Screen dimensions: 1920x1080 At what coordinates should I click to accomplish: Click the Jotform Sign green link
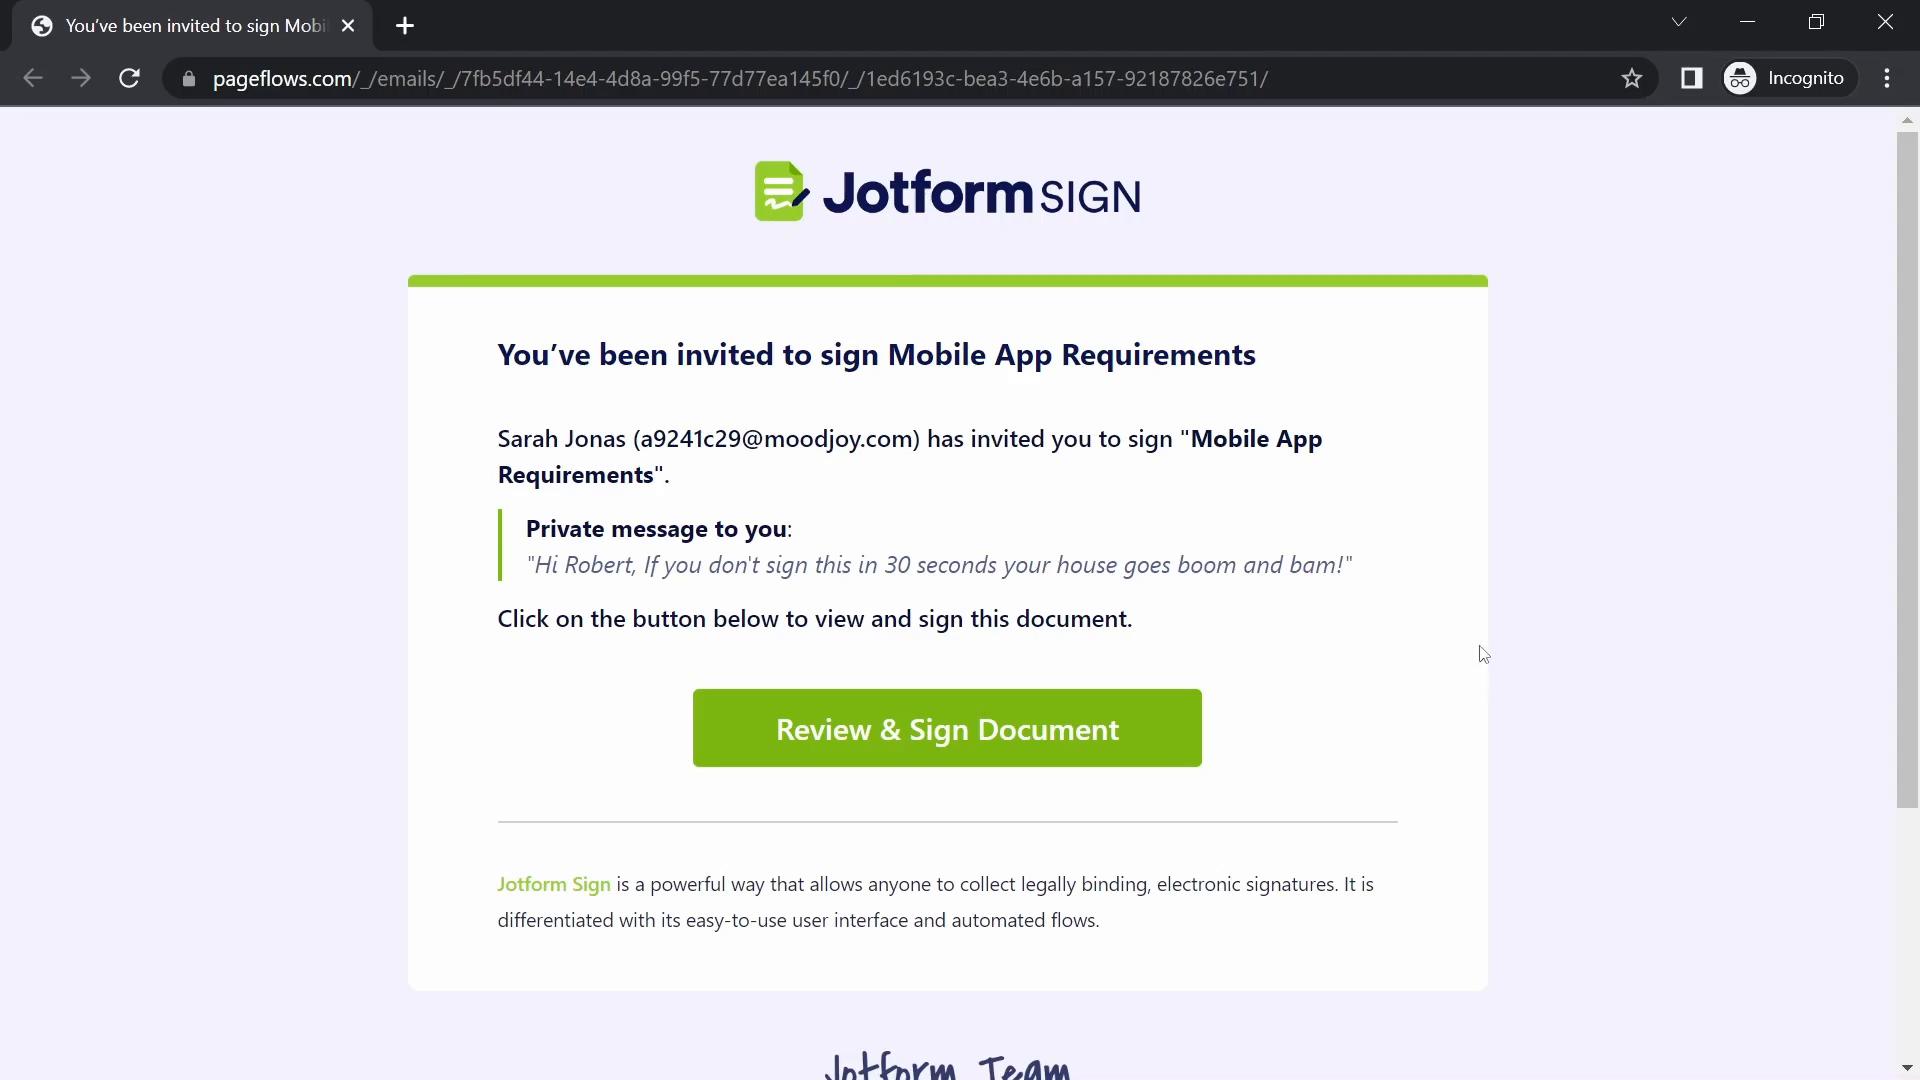[555, 884]
